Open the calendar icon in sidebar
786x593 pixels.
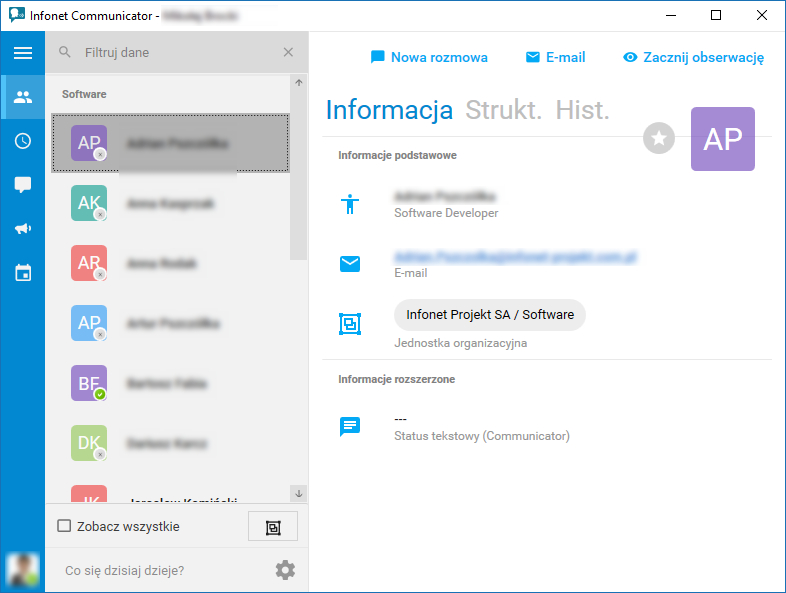tap(23, 273)
